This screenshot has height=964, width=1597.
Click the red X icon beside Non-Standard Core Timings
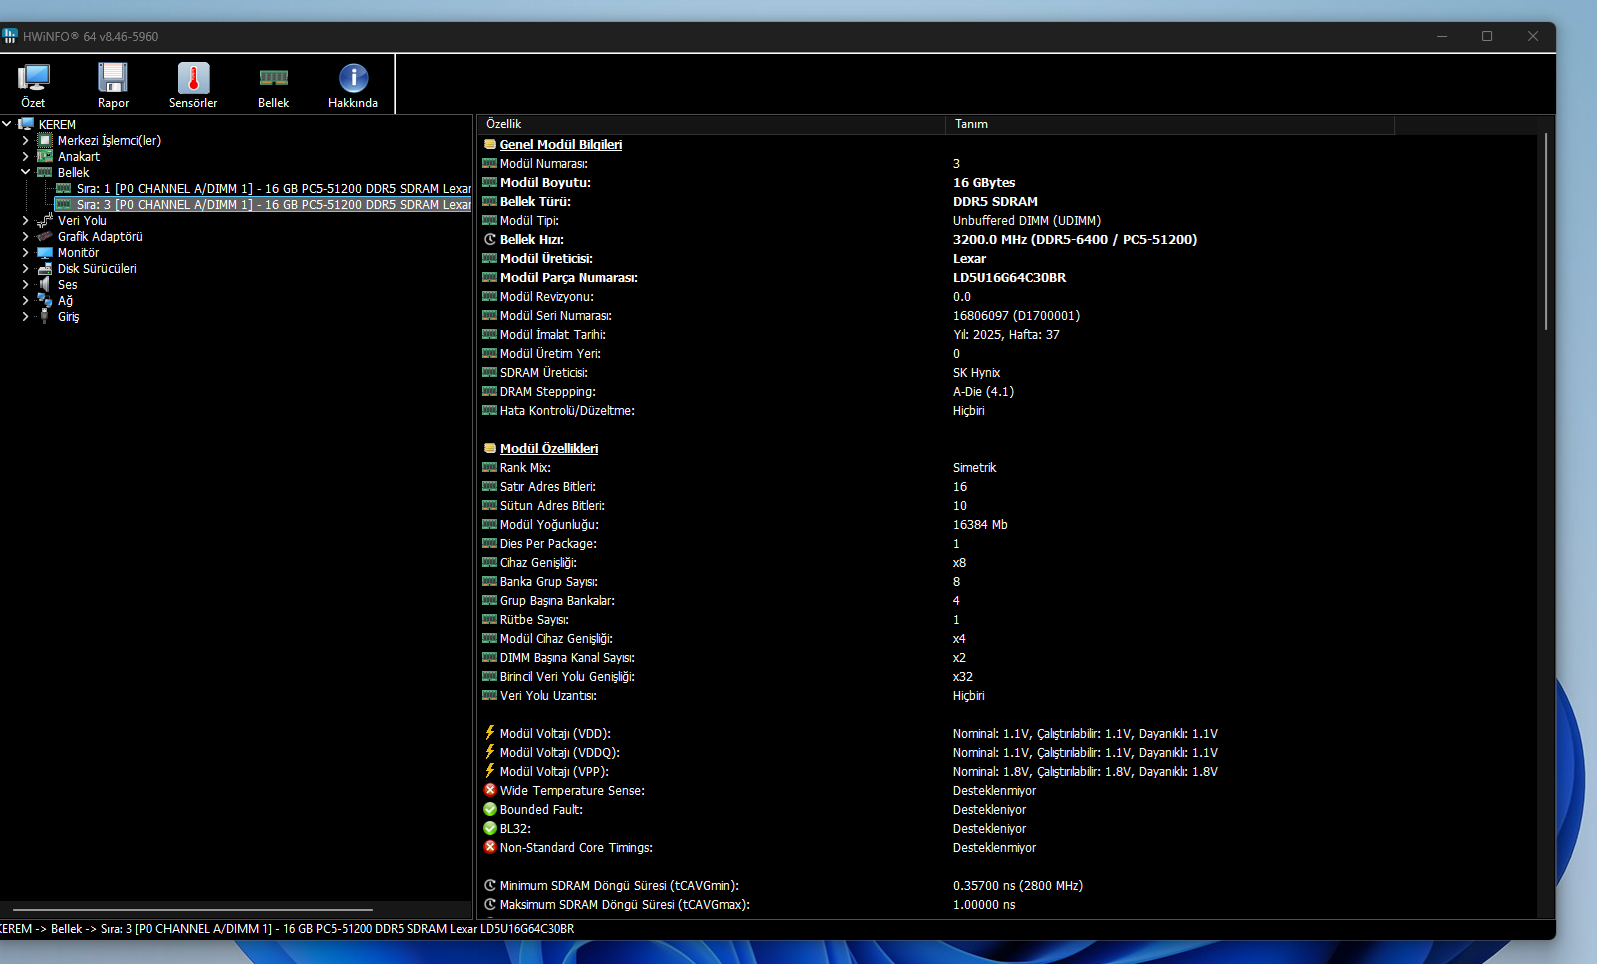(490, 847)
